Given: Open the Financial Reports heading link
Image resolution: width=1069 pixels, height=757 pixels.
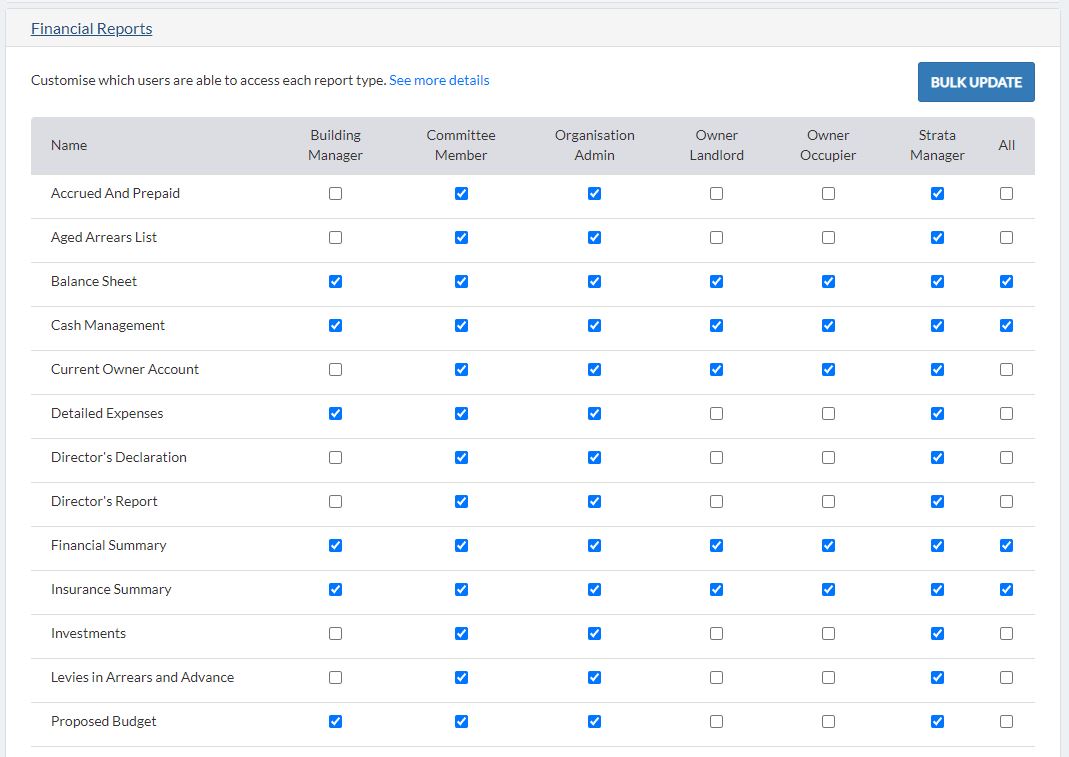Looking at the screenshot, I should coord(91,29).
